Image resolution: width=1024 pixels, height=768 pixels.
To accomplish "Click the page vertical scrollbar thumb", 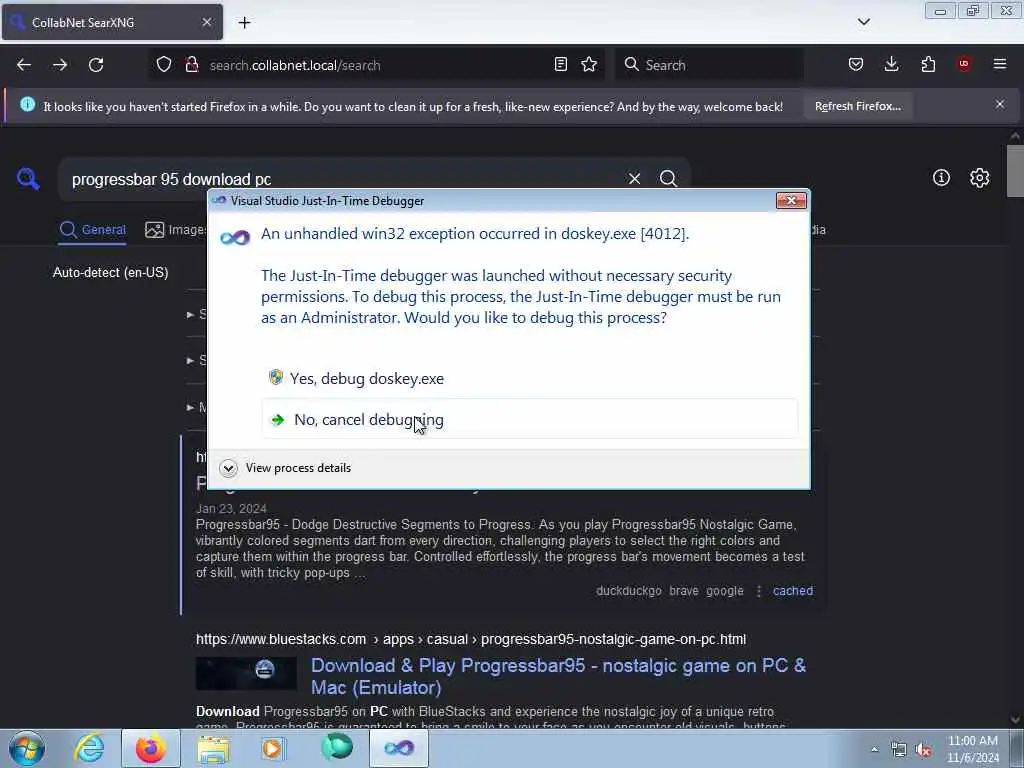I will 1015,171.
